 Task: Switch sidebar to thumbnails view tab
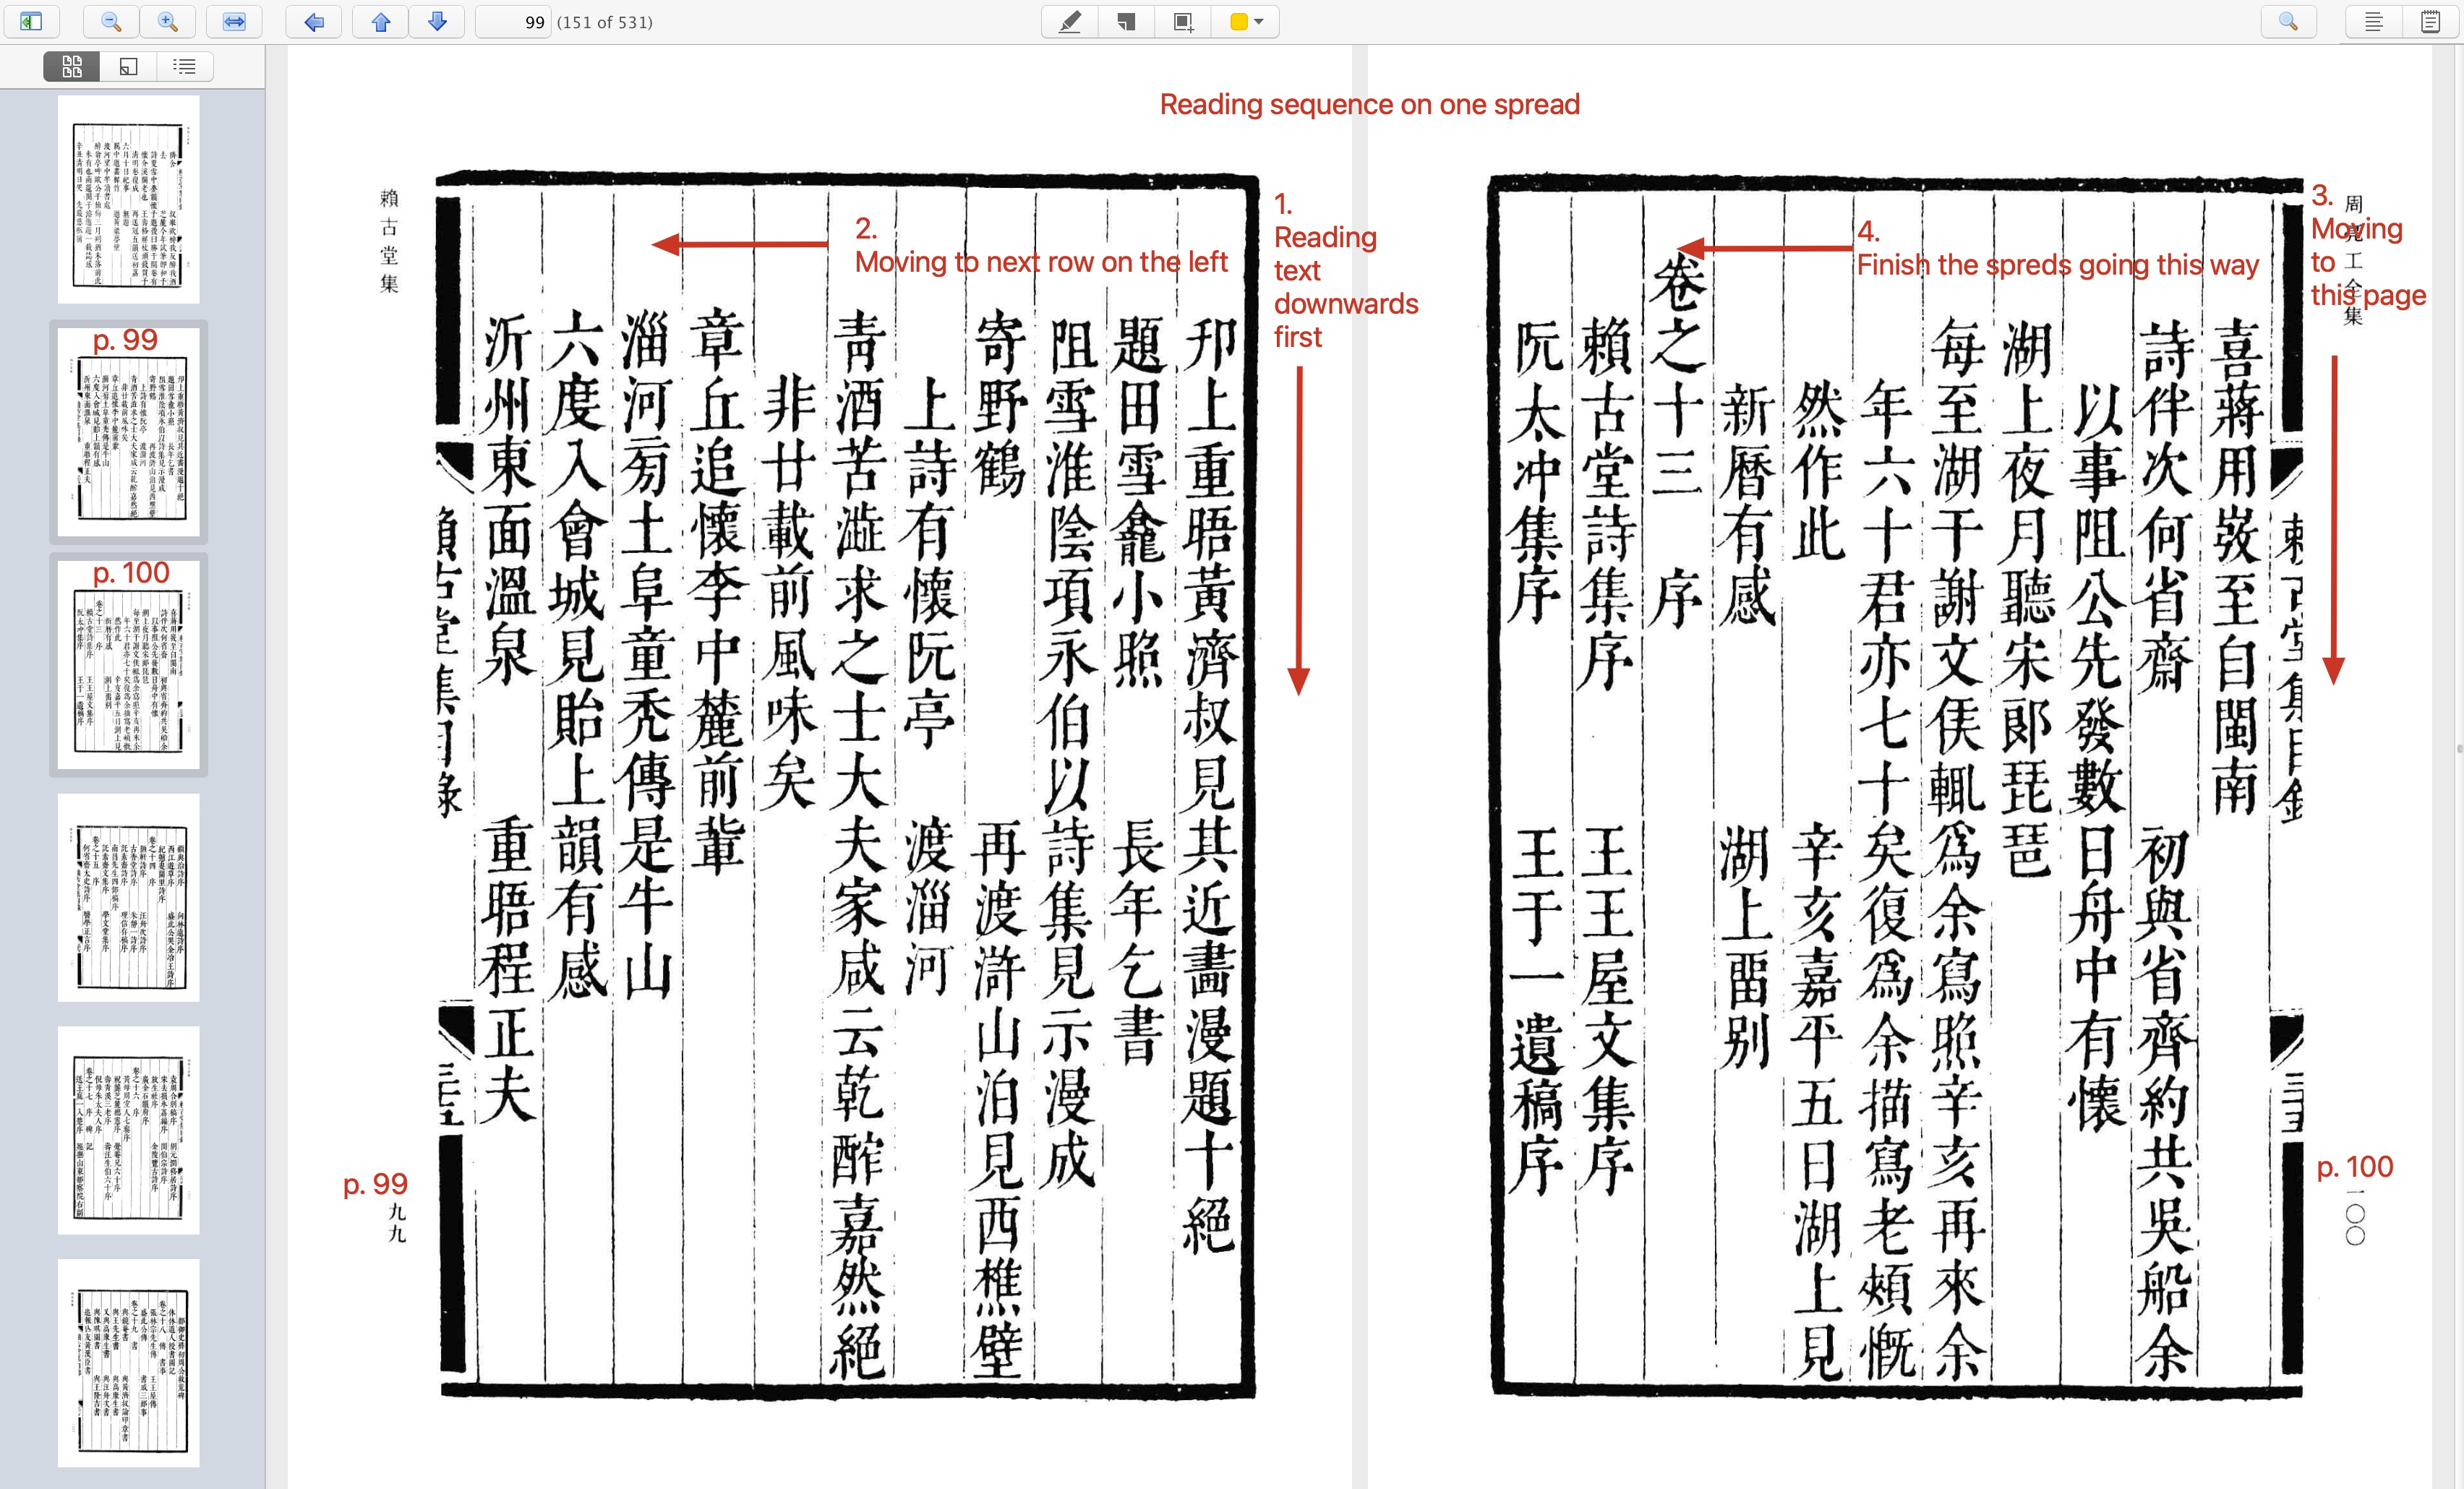72,66
